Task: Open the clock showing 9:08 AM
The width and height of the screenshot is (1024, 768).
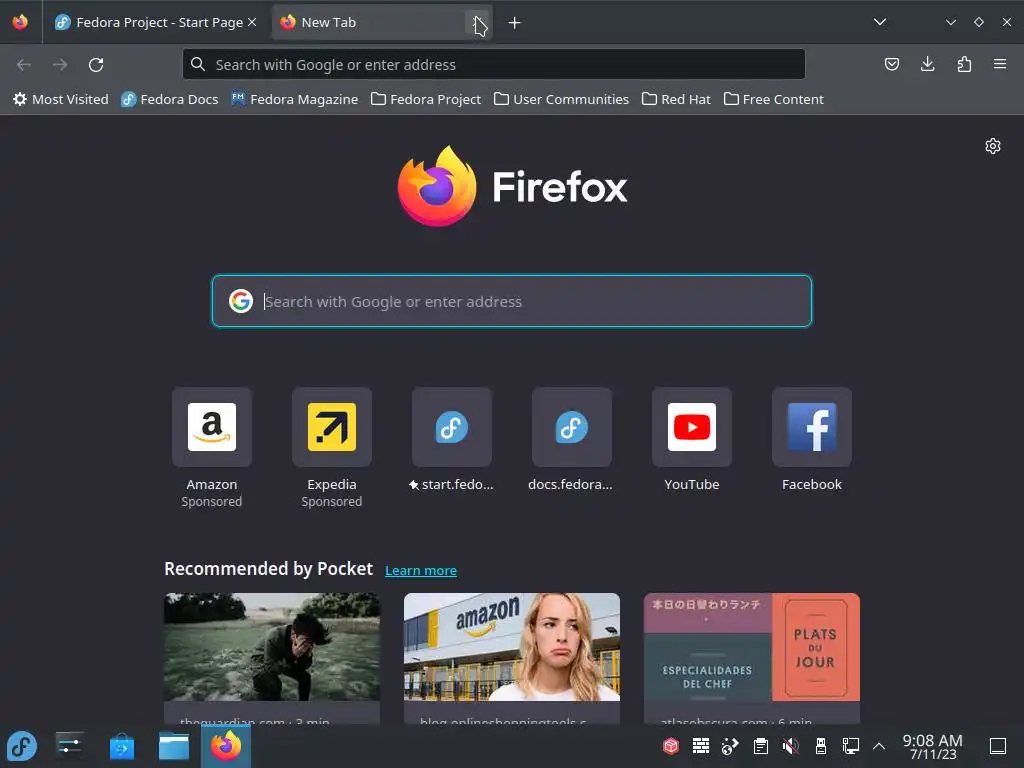Action: click(x=933, y=746)
